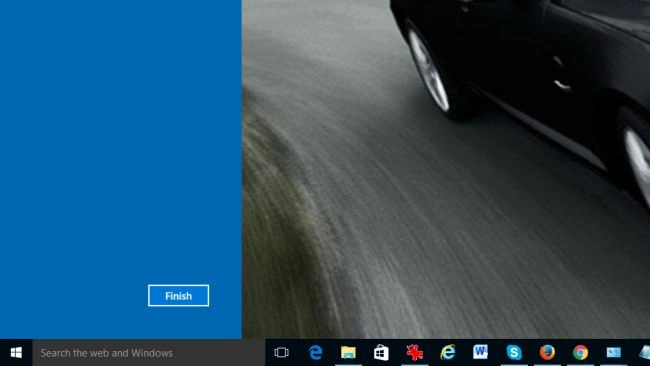650x366 pixels.
Task: Launch Microsoft Edge from the taskbar
Action: click(x=315, y=353)
